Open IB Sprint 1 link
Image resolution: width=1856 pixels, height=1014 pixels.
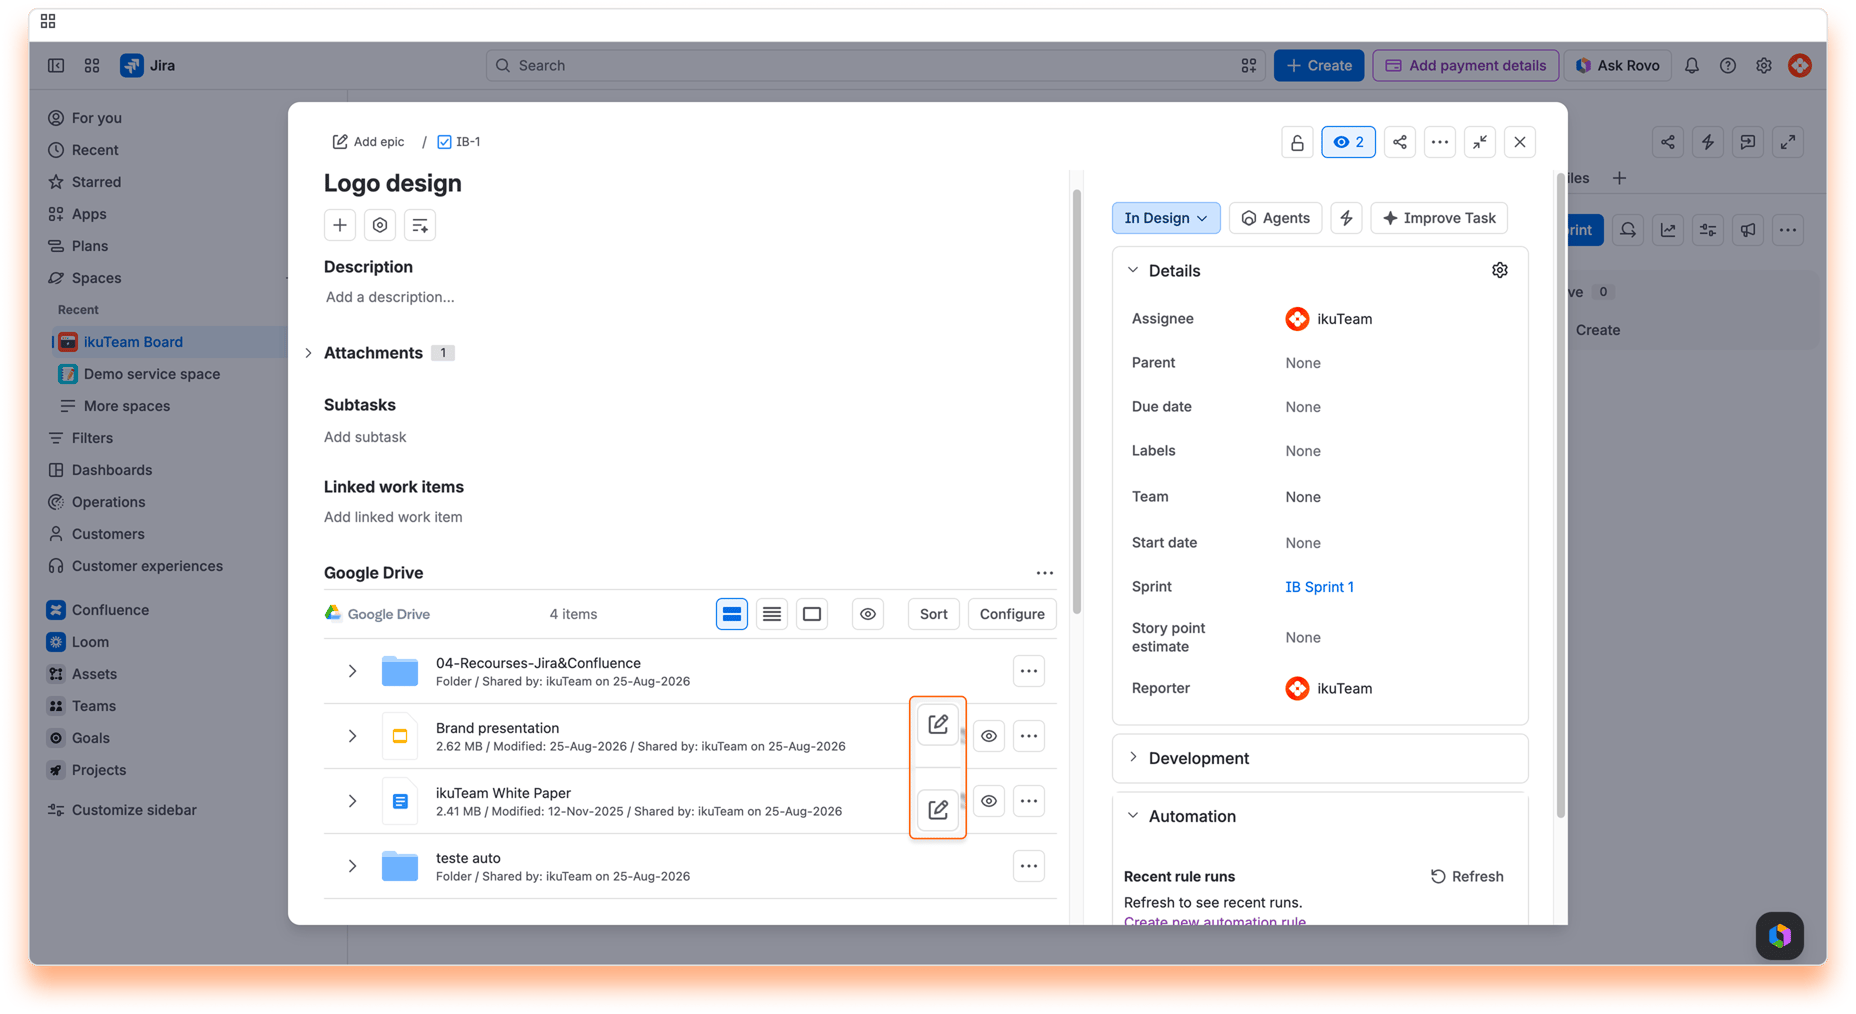pos(1319,587)
